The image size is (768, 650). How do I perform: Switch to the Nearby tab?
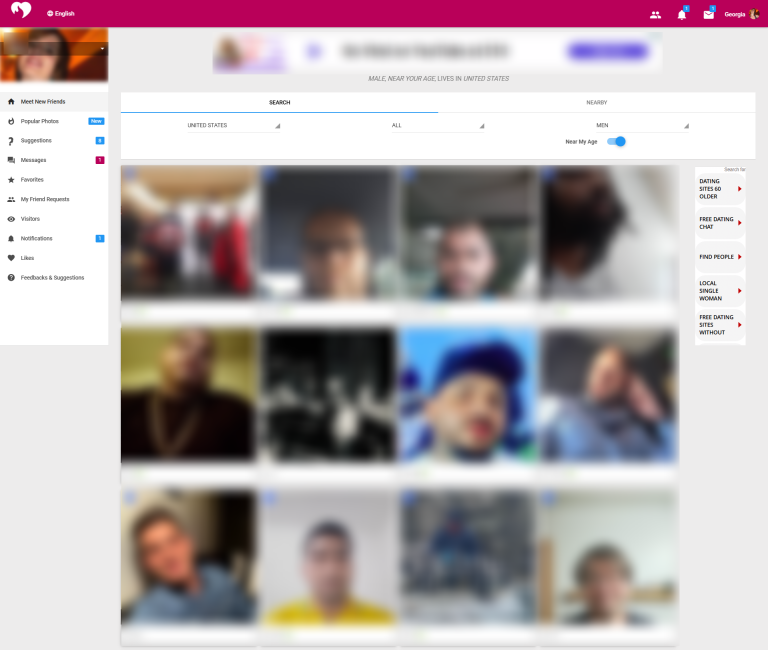(596, 102)
